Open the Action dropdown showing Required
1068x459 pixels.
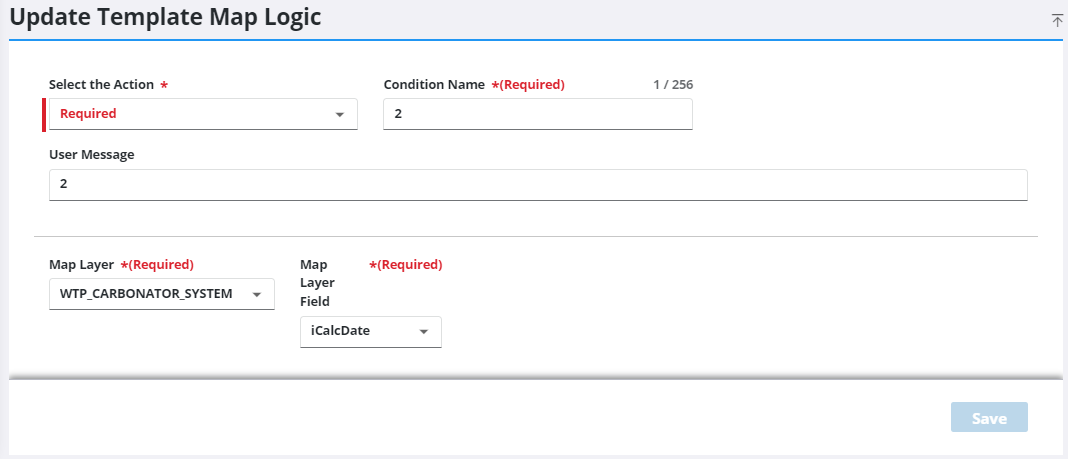[x=190, y=115]
